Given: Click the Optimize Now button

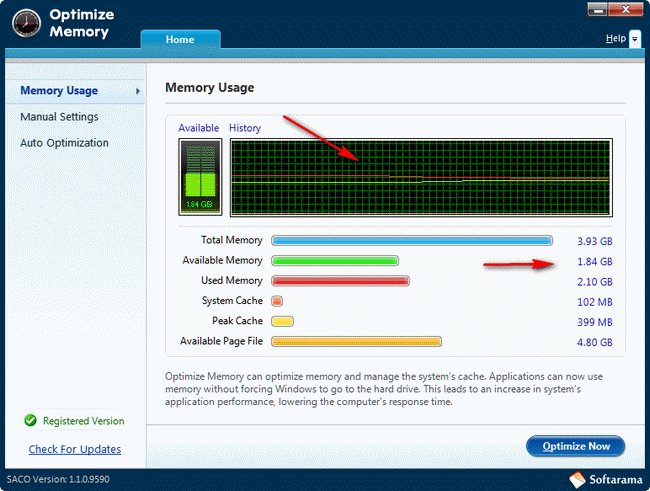Looking at the screenshot, I should coord(575,446).
